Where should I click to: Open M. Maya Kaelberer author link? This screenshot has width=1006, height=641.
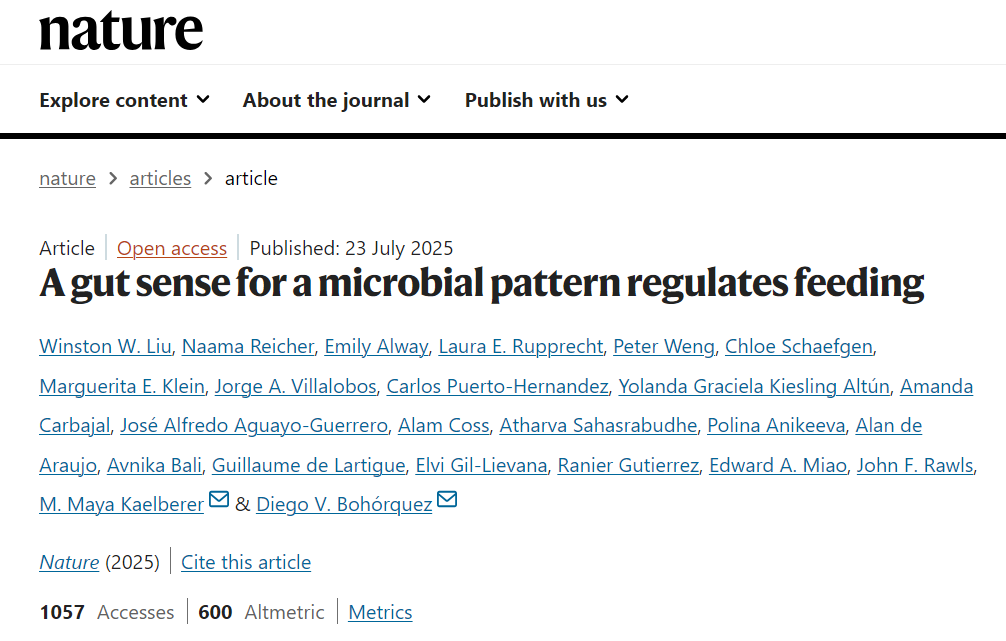pyautogui.click(x=121, y=505)
